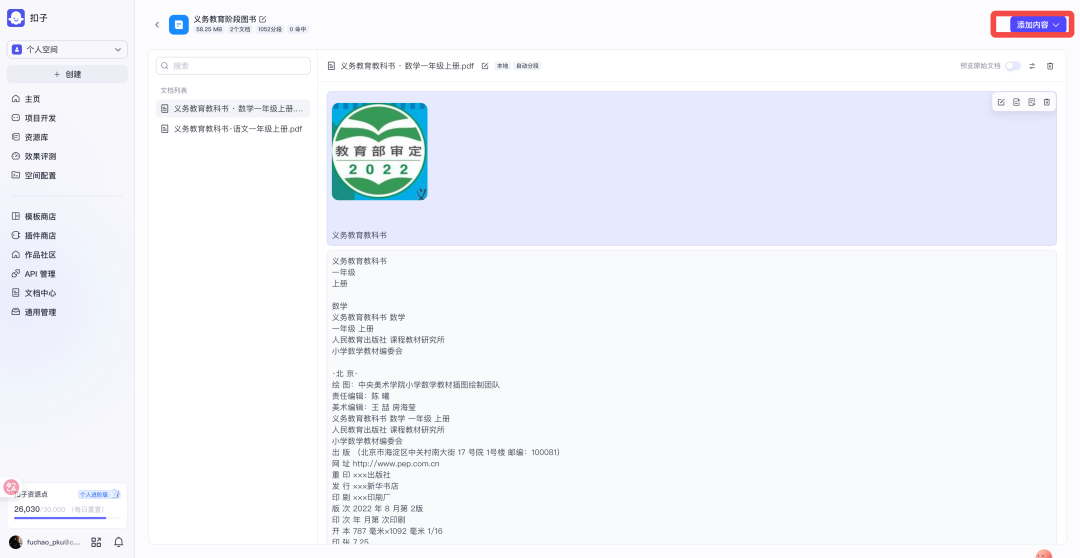Delete the document using the header trash icon
The image size is (1080, 558).
pyautogui.click(x=1050, y=66)
